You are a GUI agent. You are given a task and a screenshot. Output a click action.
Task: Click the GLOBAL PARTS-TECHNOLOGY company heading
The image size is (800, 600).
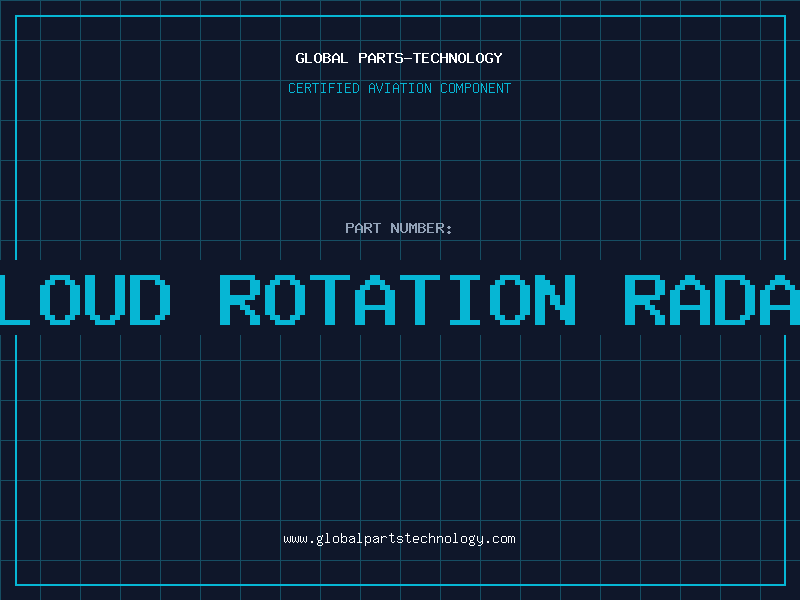click(399, 58)
